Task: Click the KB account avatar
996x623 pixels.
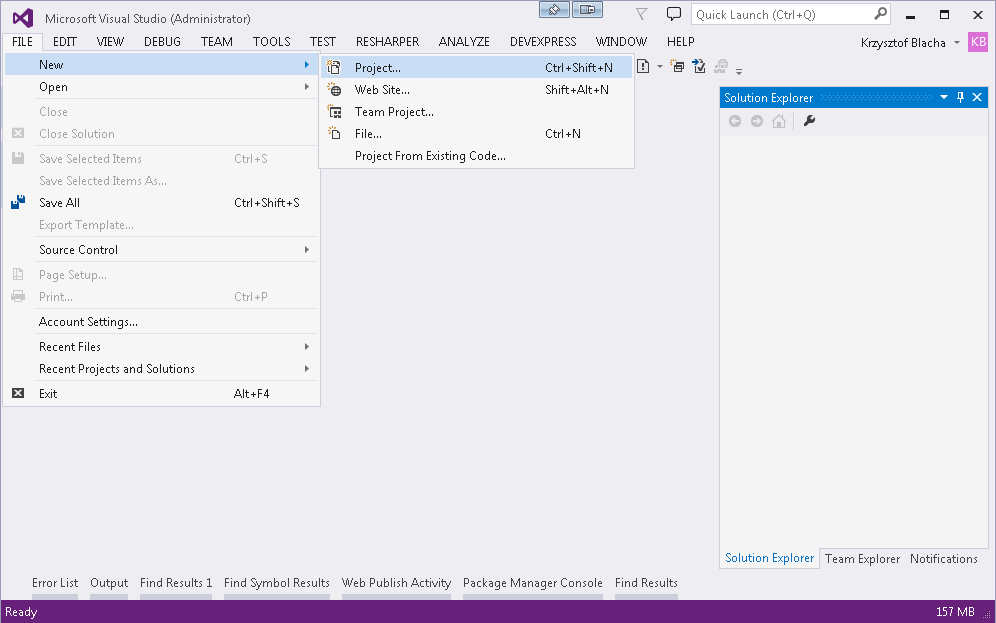Action: [x=978, y=42]
